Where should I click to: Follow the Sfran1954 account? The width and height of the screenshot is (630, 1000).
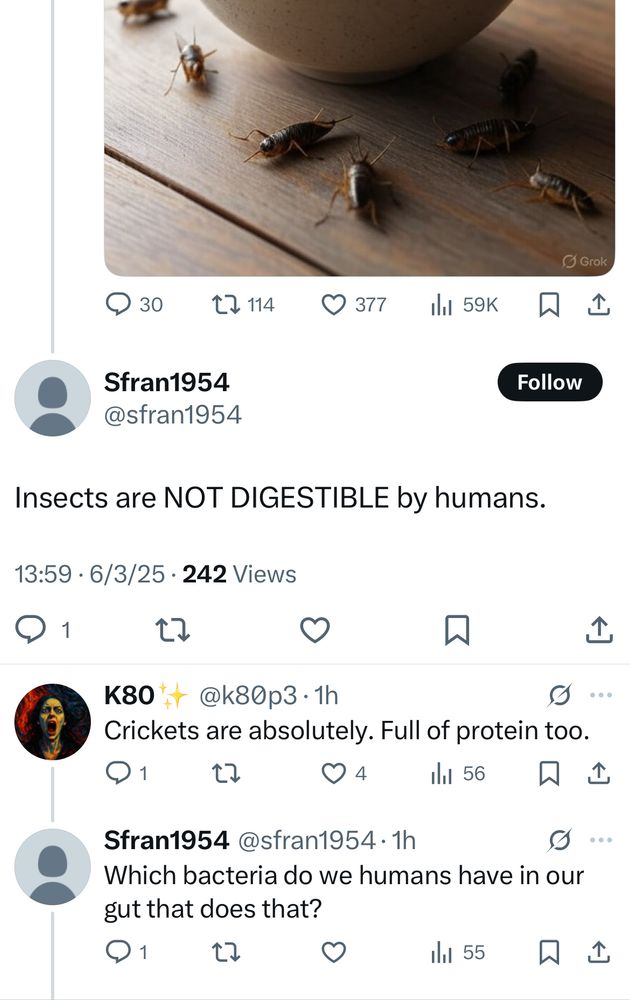[549, 382]
